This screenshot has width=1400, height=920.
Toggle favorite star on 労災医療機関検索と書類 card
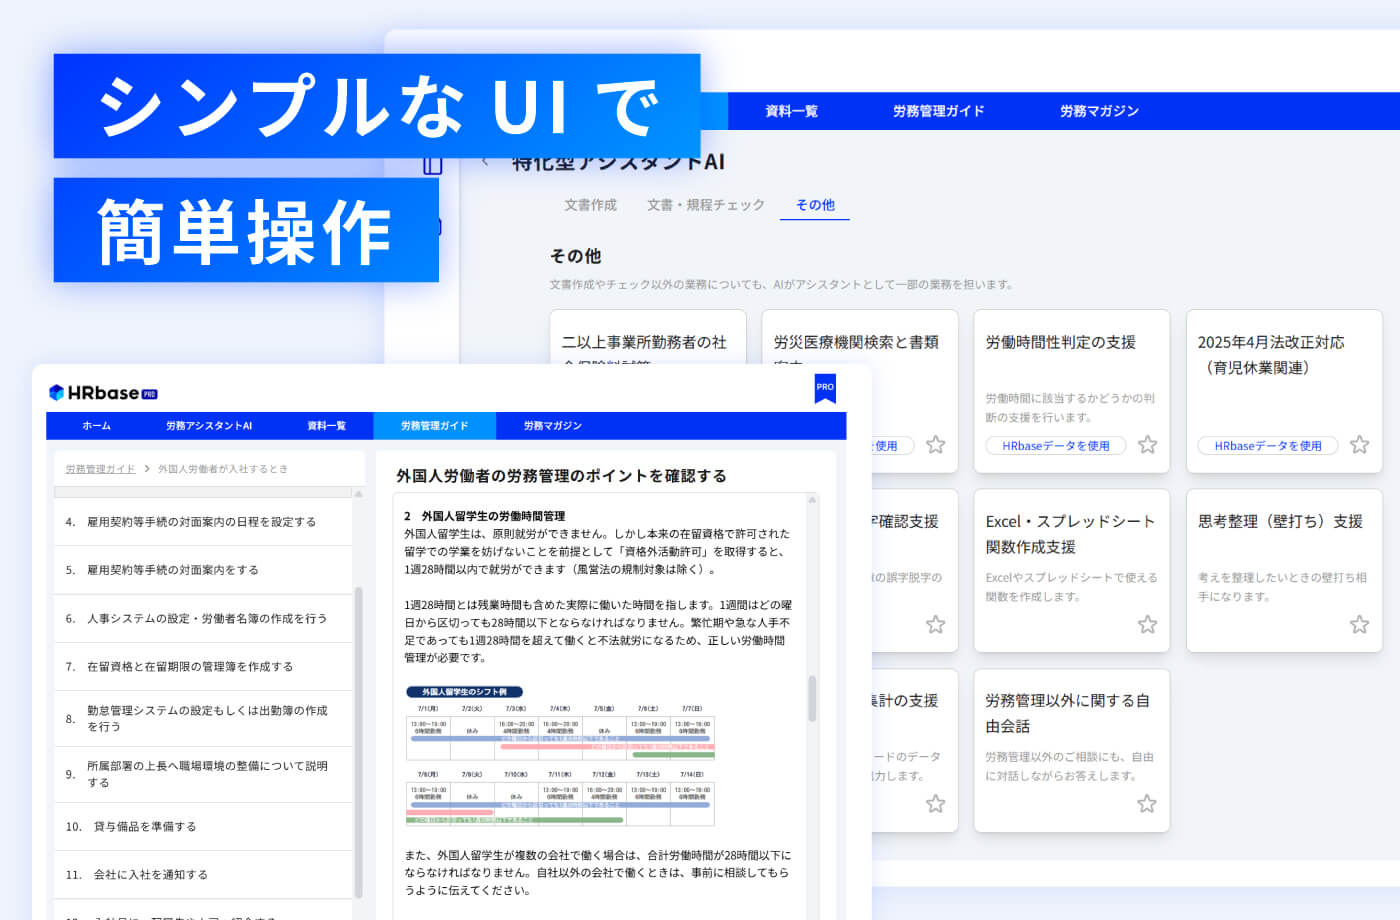(935, 445)
